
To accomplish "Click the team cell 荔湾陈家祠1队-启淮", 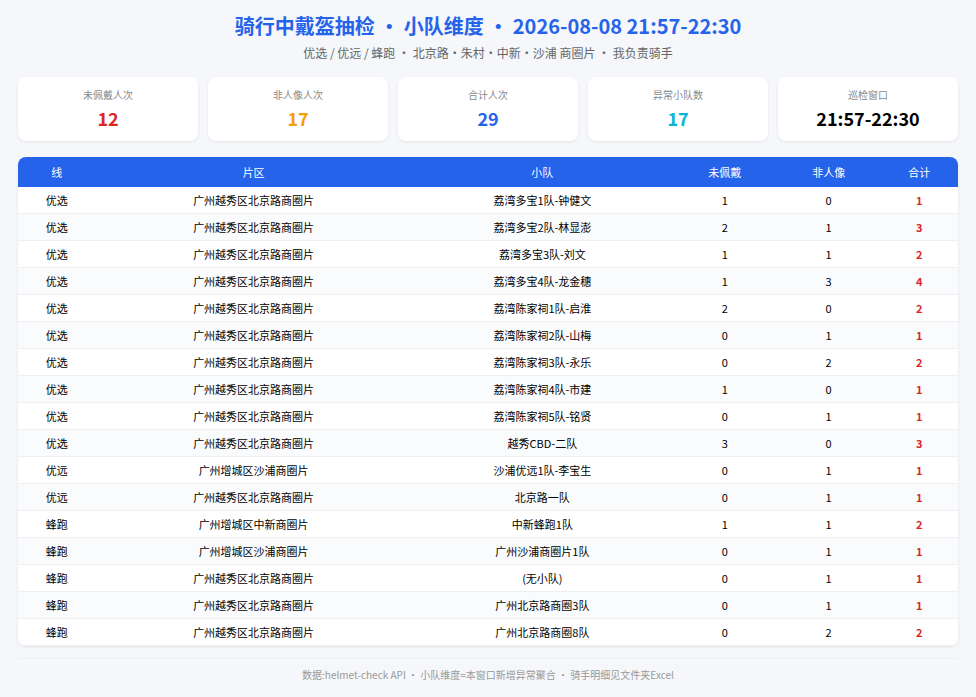I will (542, 309).
